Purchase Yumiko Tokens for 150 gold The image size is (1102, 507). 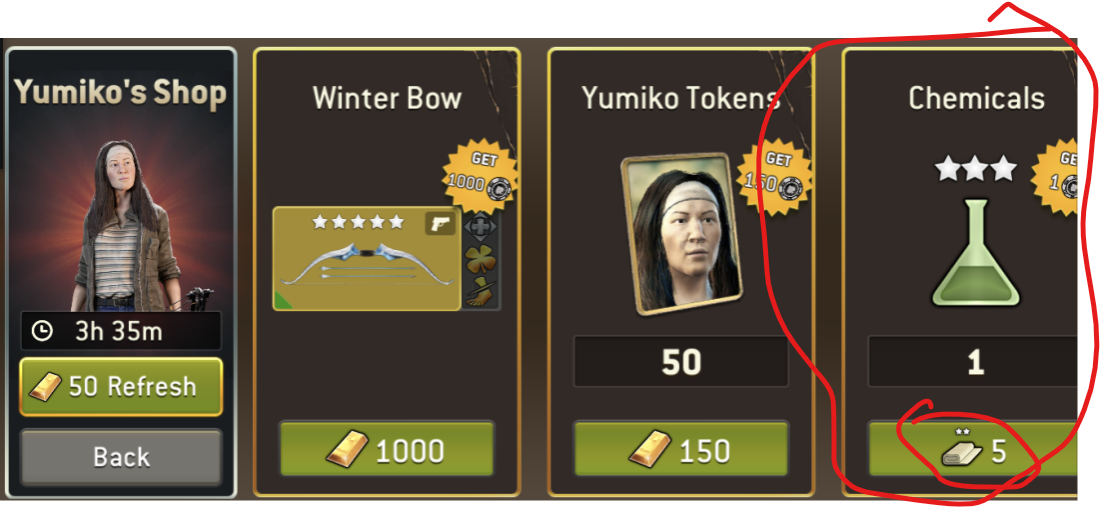(681, 449)
